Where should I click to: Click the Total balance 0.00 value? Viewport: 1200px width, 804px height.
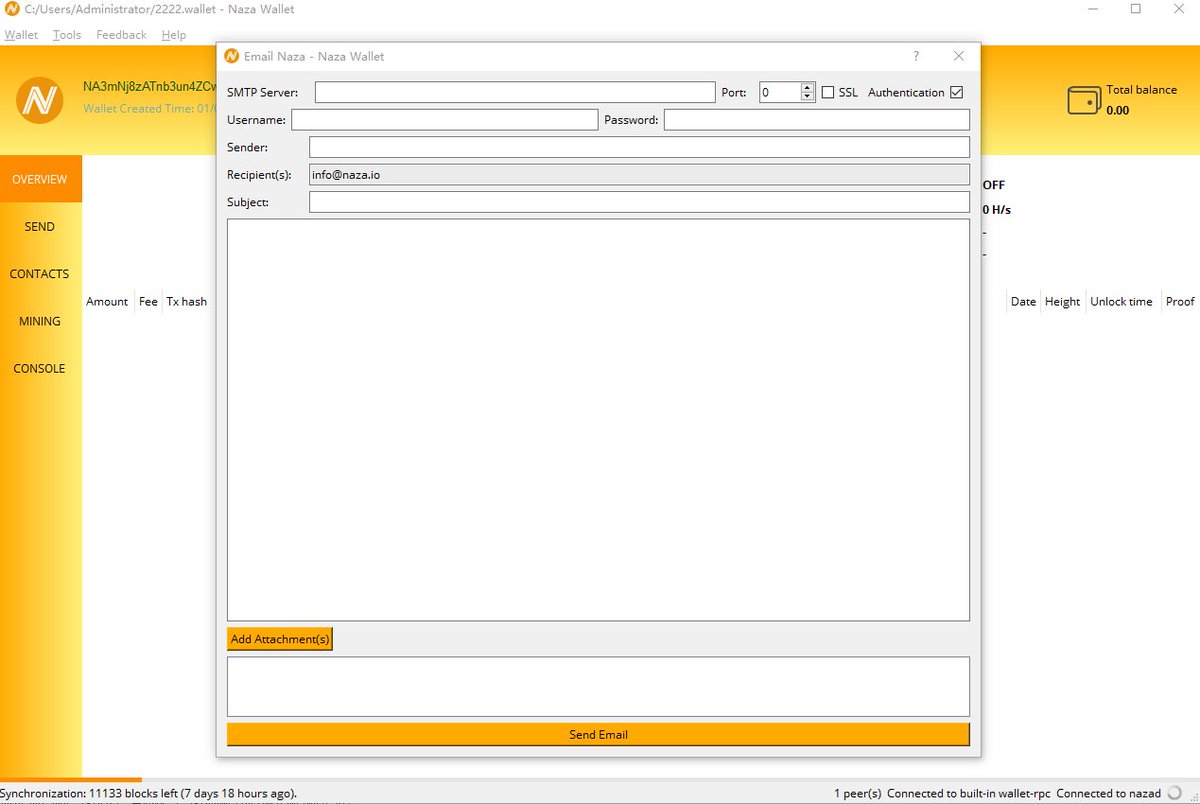[x=1117, y=110]
